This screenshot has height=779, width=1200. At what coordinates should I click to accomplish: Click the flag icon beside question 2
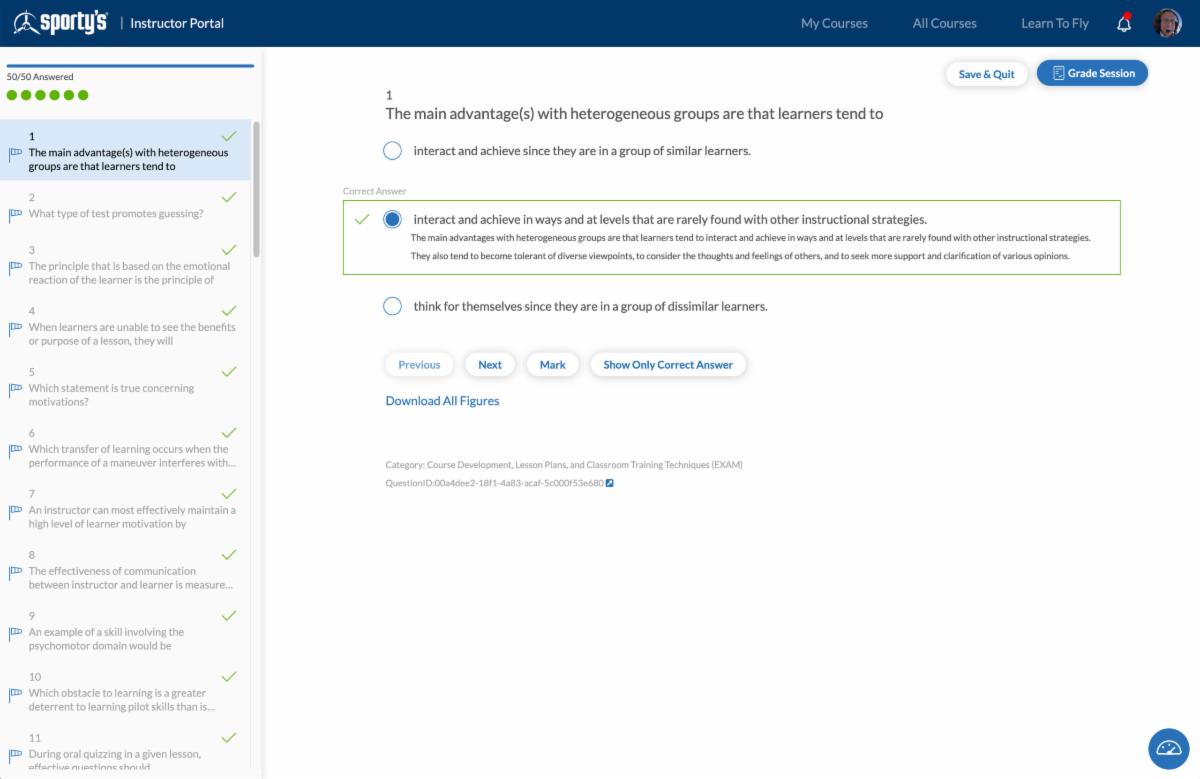tap(15, 214)
